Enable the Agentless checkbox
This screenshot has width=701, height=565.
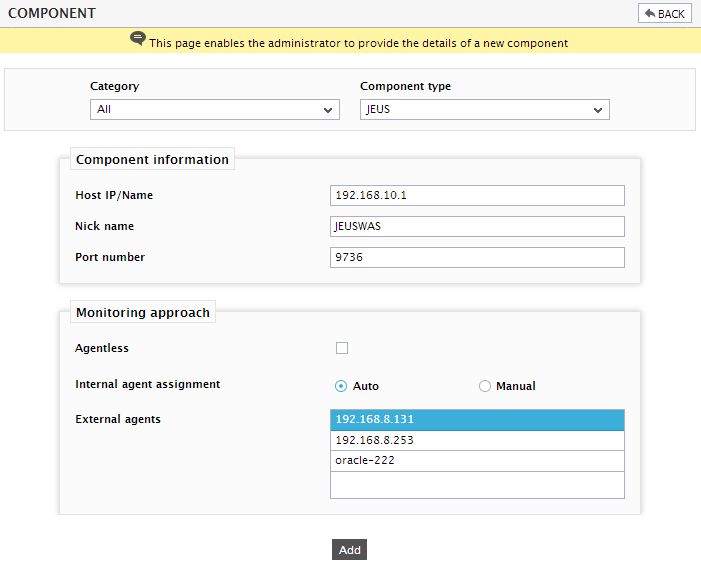tap(342, 348)
